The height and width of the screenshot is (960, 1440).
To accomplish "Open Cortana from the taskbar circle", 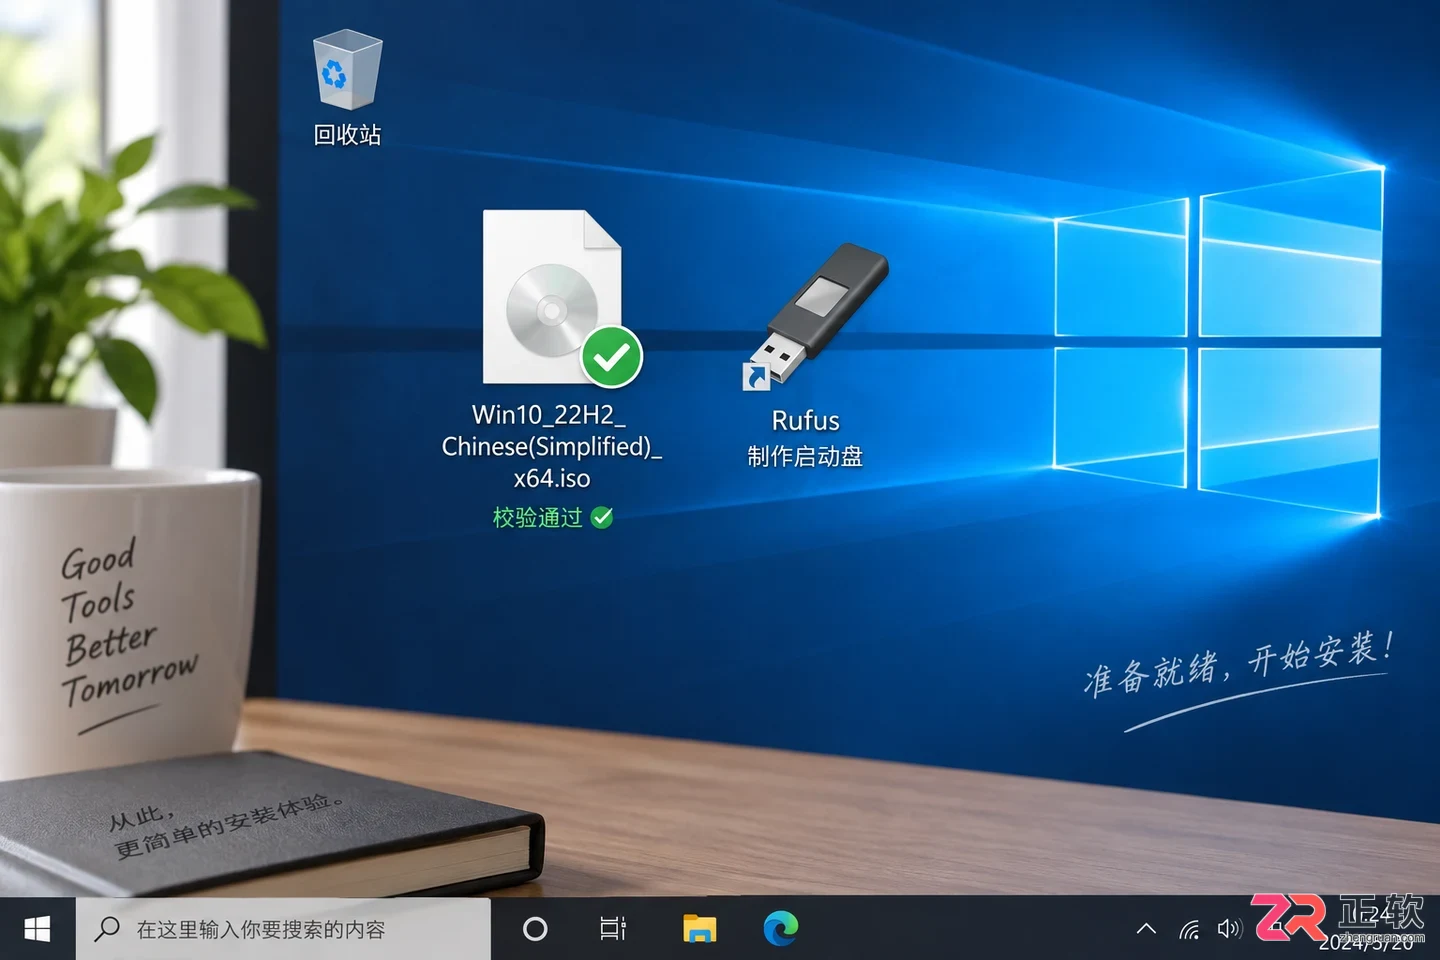I will coord(535,929).
